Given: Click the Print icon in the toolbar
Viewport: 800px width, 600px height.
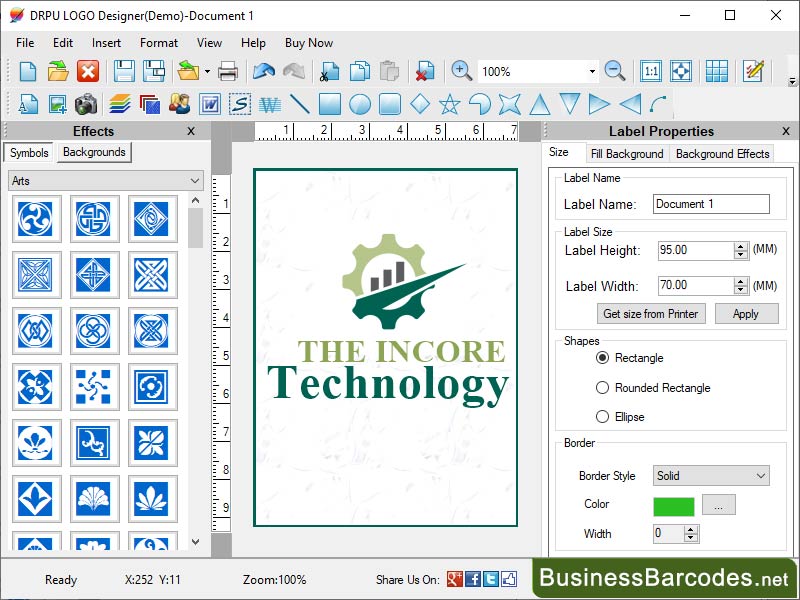Looking at the screenshot, I should pyautogui.click(x=228, y=71).
